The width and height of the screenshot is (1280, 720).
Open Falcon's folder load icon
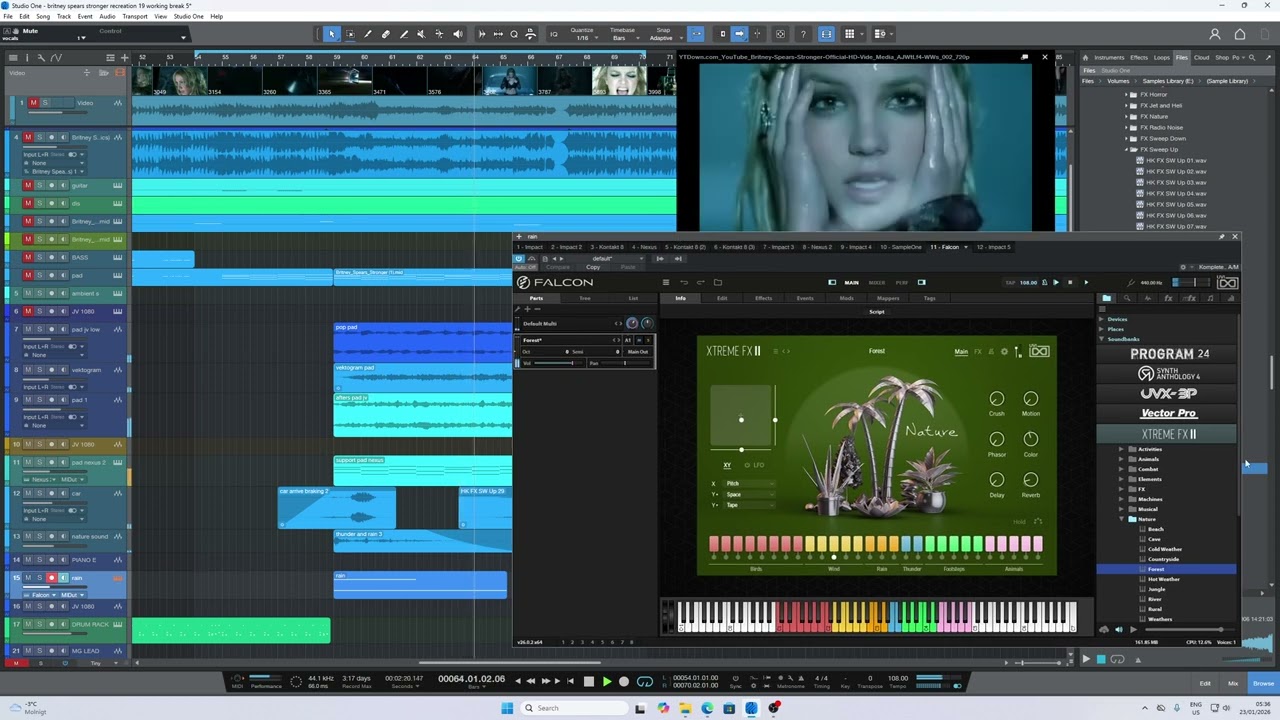[x=718, y=282]
